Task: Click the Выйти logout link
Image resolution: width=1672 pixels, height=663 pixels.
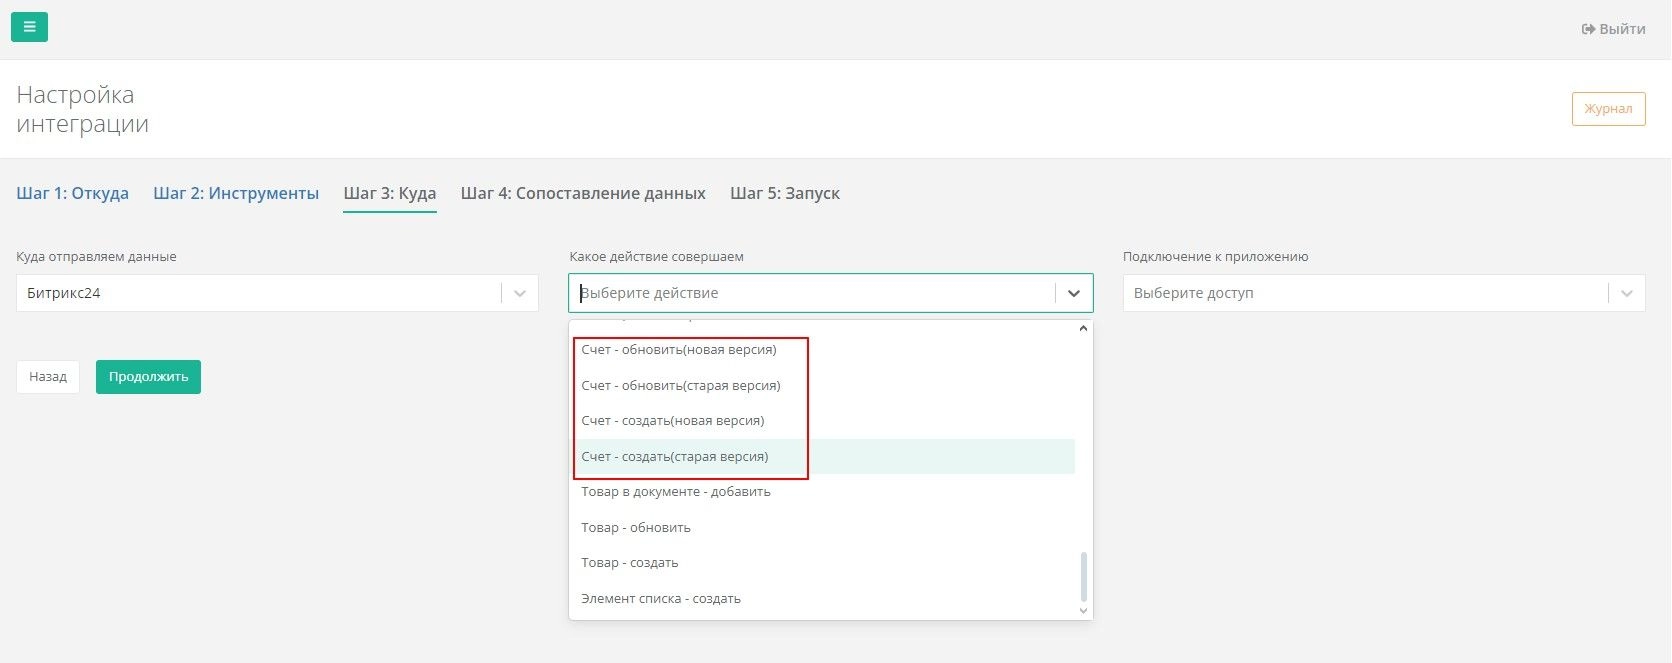Action: [1613, 29]
